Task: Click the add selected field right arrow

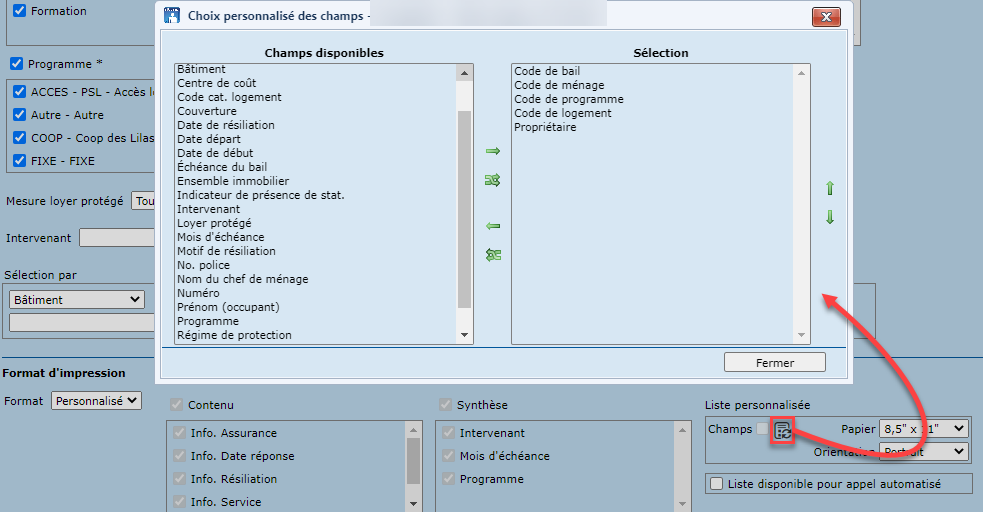Action: [x=492, y=151]
